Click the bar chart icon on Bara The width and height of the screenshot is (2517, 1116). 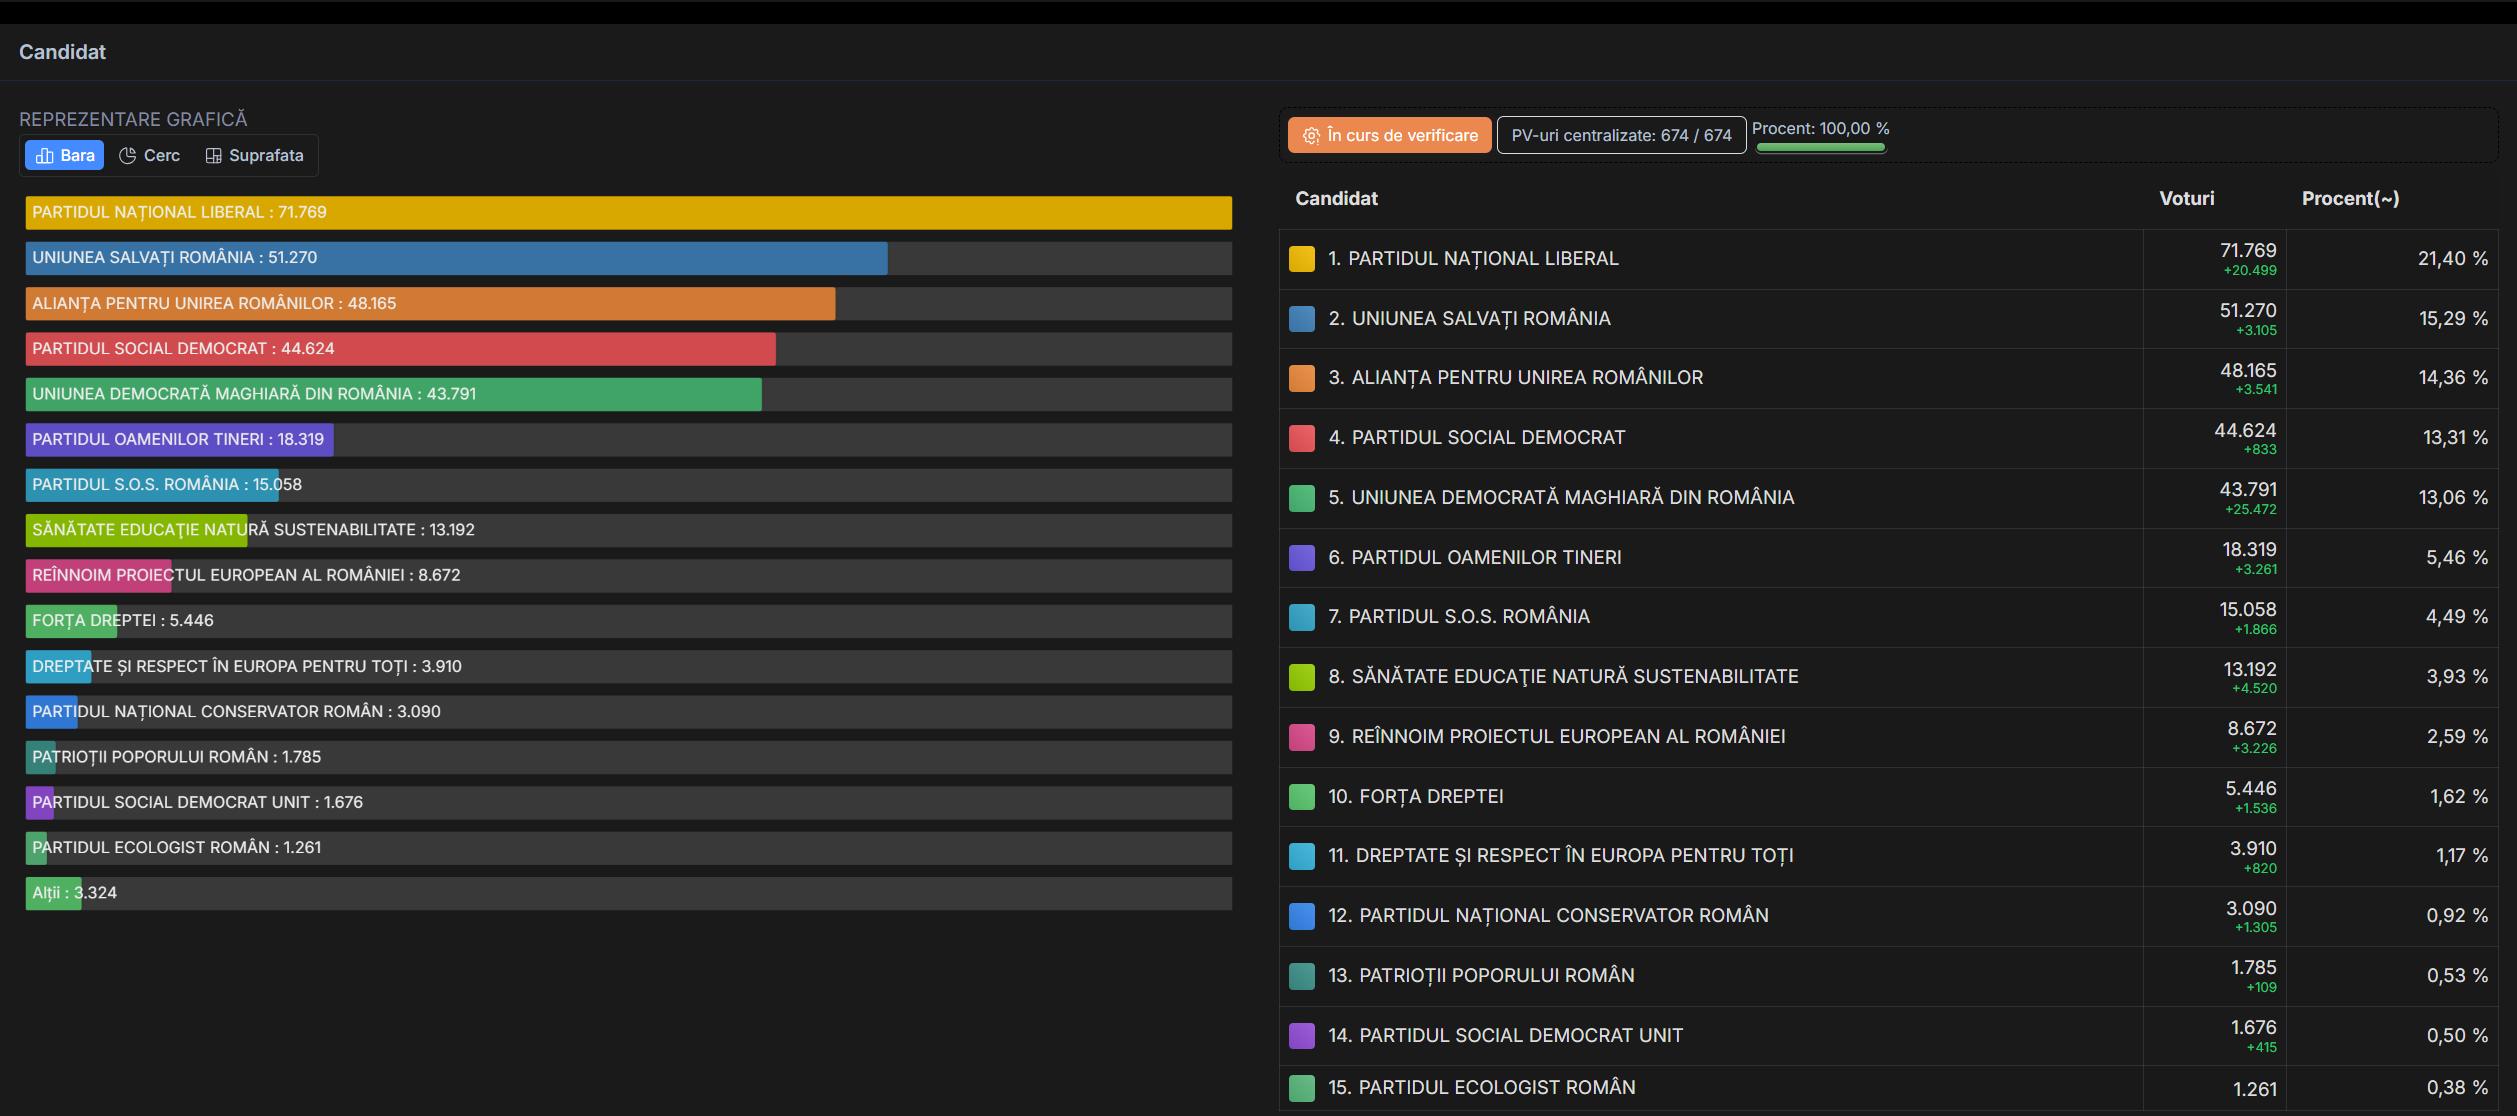click(44, 156)
